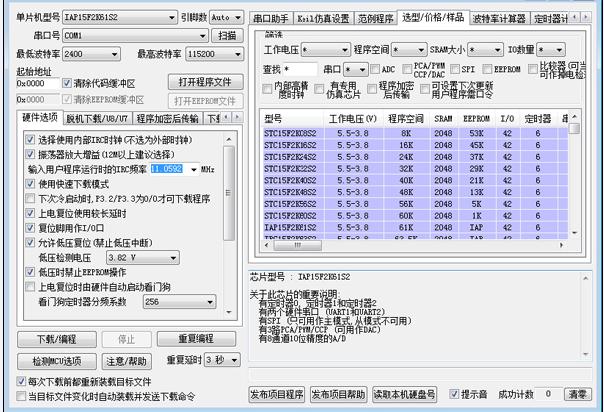Click hardware options scrollbar down arrow

229,312
